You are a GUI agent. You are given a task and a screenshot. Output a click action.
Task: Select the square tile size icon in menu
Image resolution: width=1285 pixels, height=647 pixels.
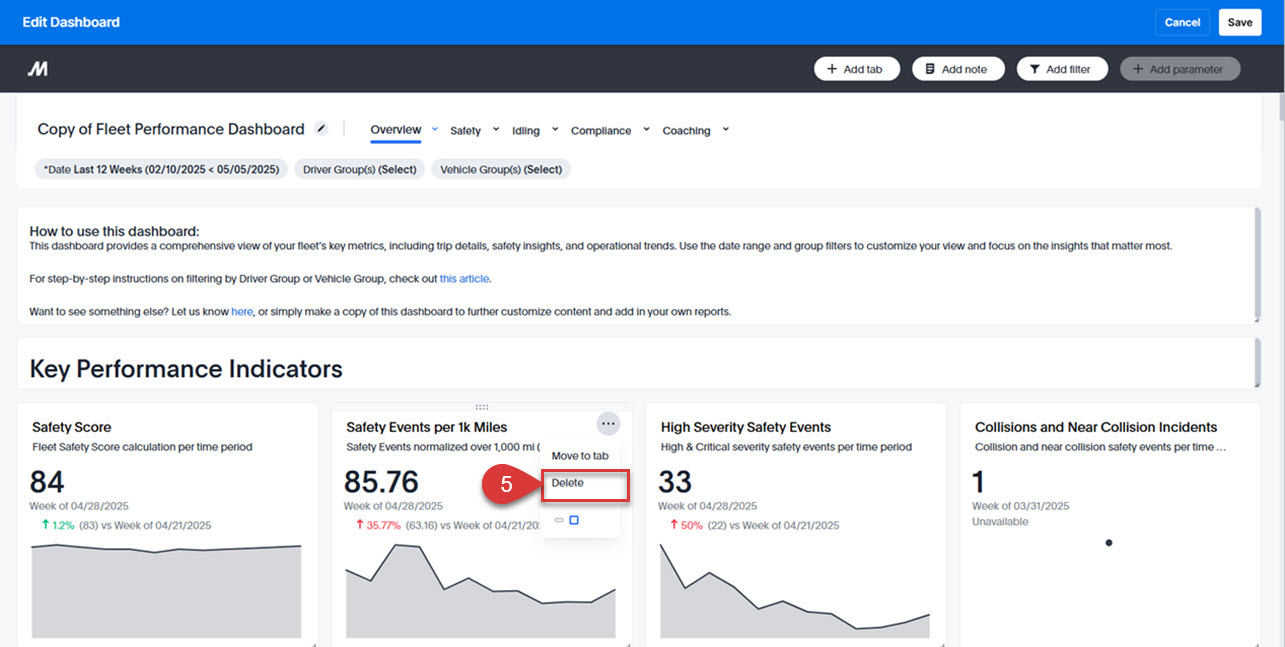click(574, 520)
